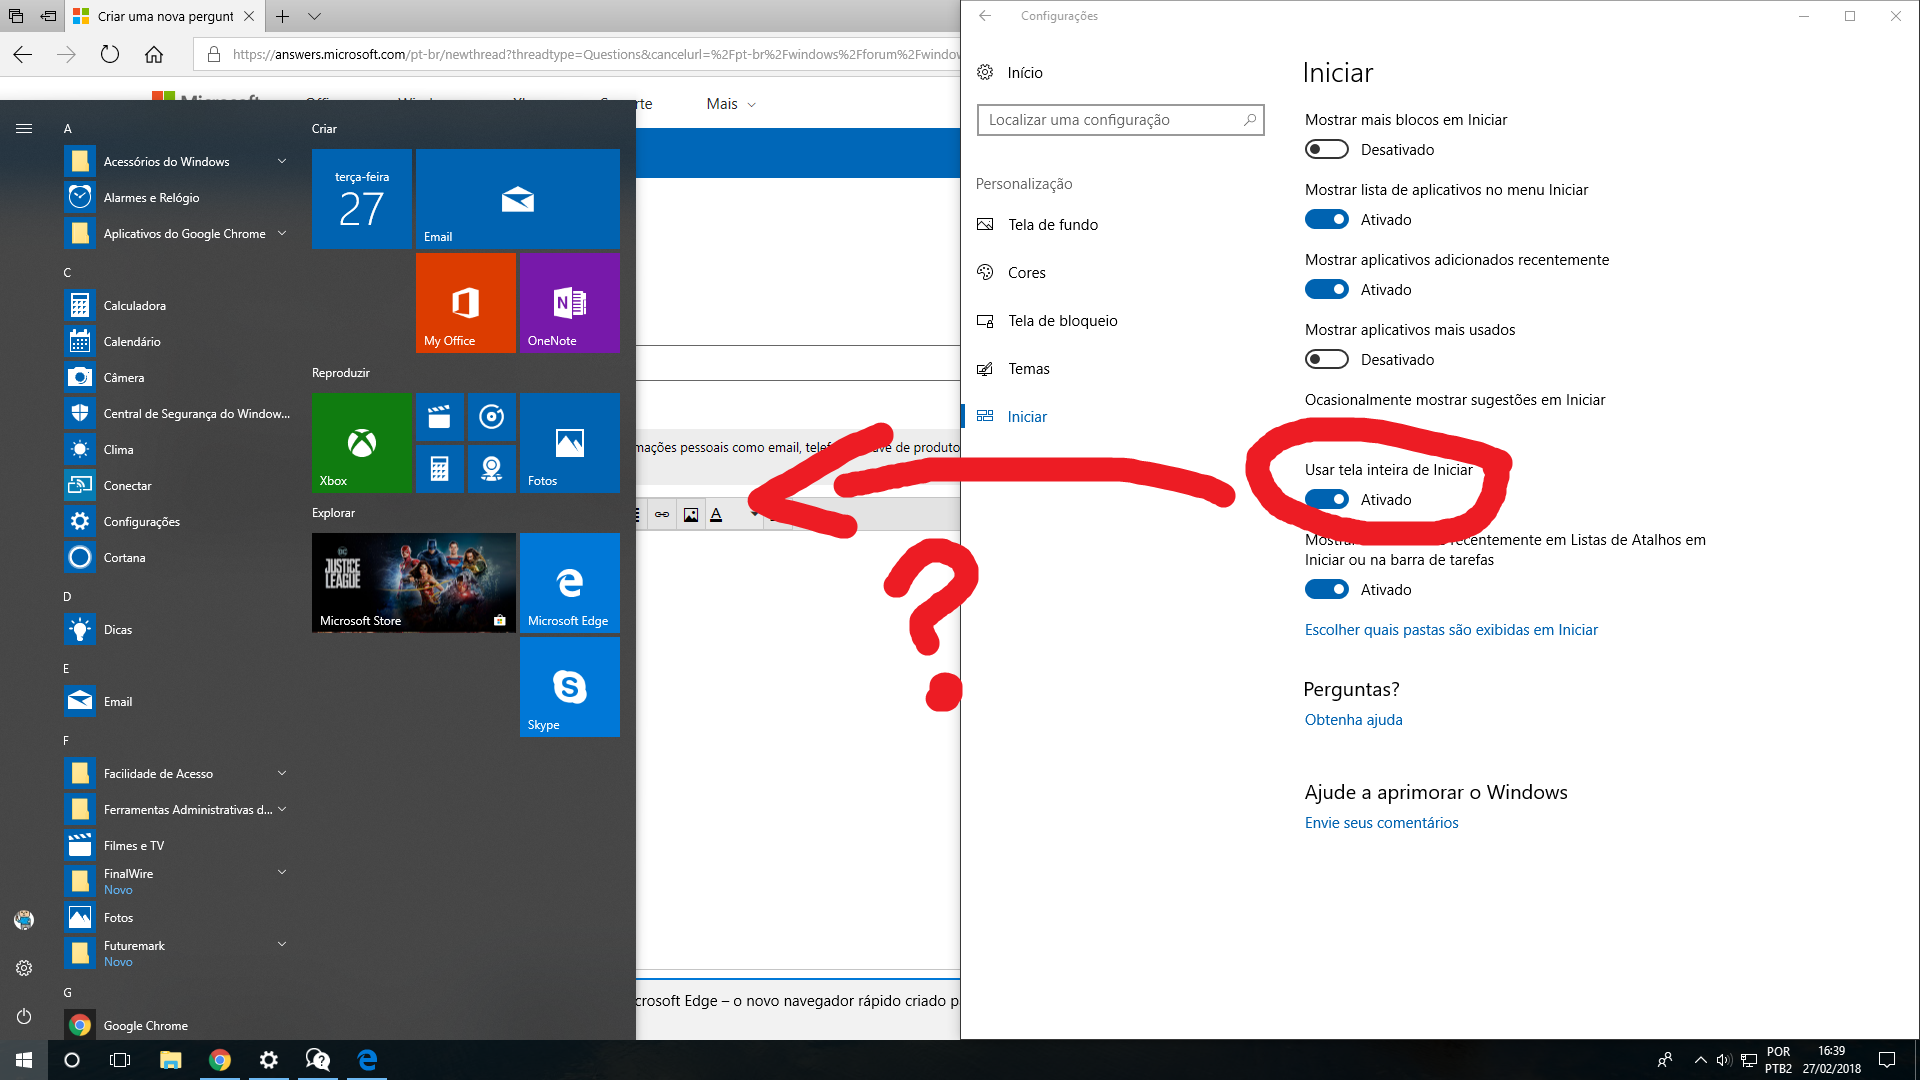Launch My Office tile

pyautogui.click(x=465, y=302)
